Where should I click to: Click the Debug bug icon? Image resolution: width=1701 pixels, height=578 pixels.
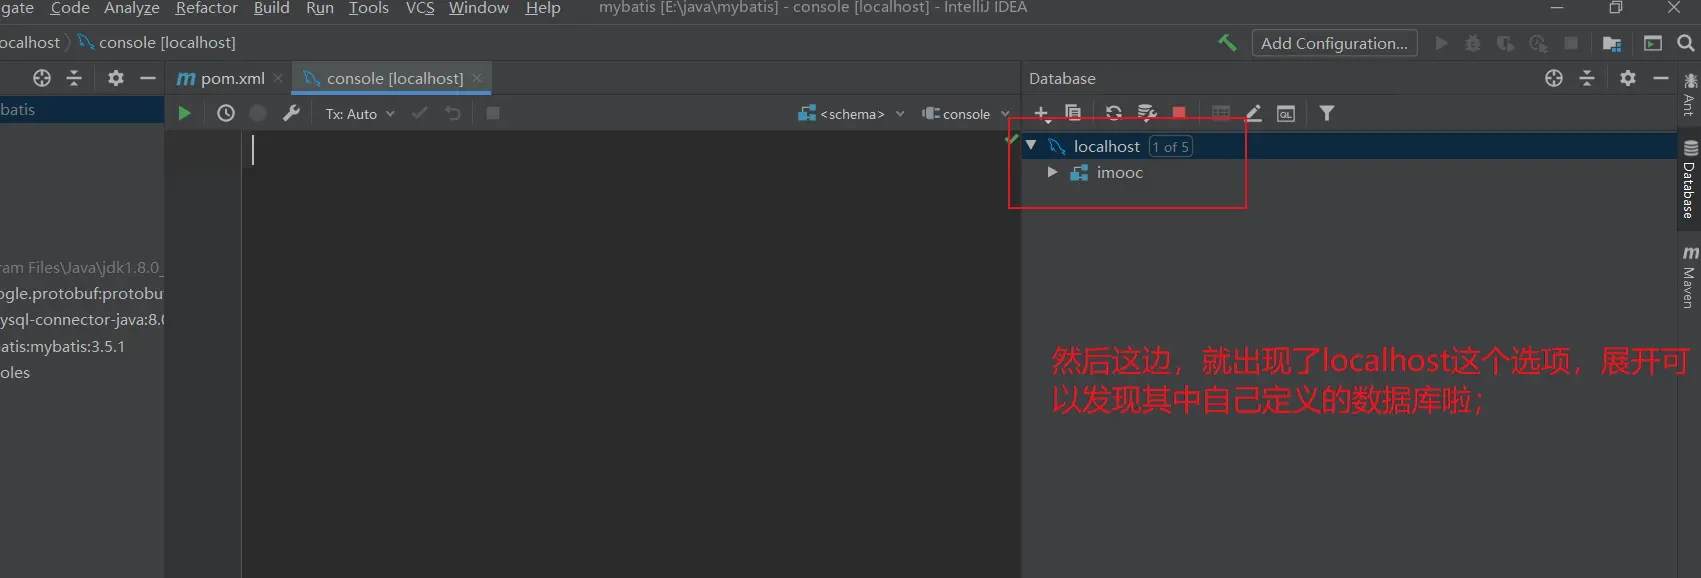(1473, 43)
